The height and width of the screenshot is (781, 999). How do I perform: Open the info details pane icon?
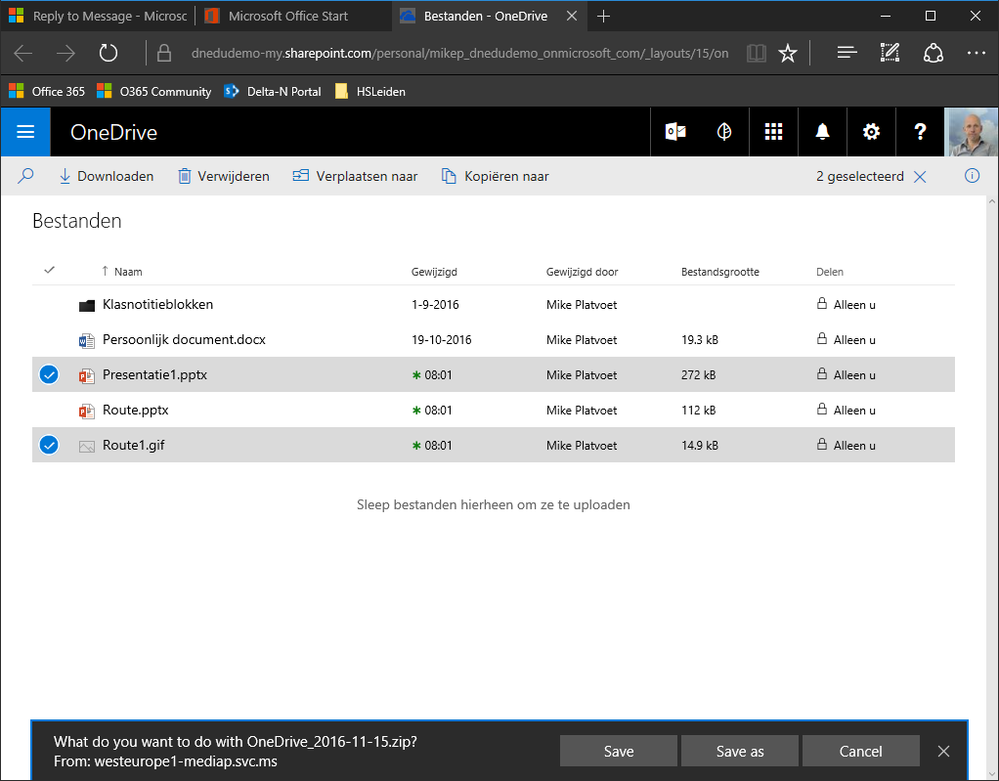click(x=971, y=176)
